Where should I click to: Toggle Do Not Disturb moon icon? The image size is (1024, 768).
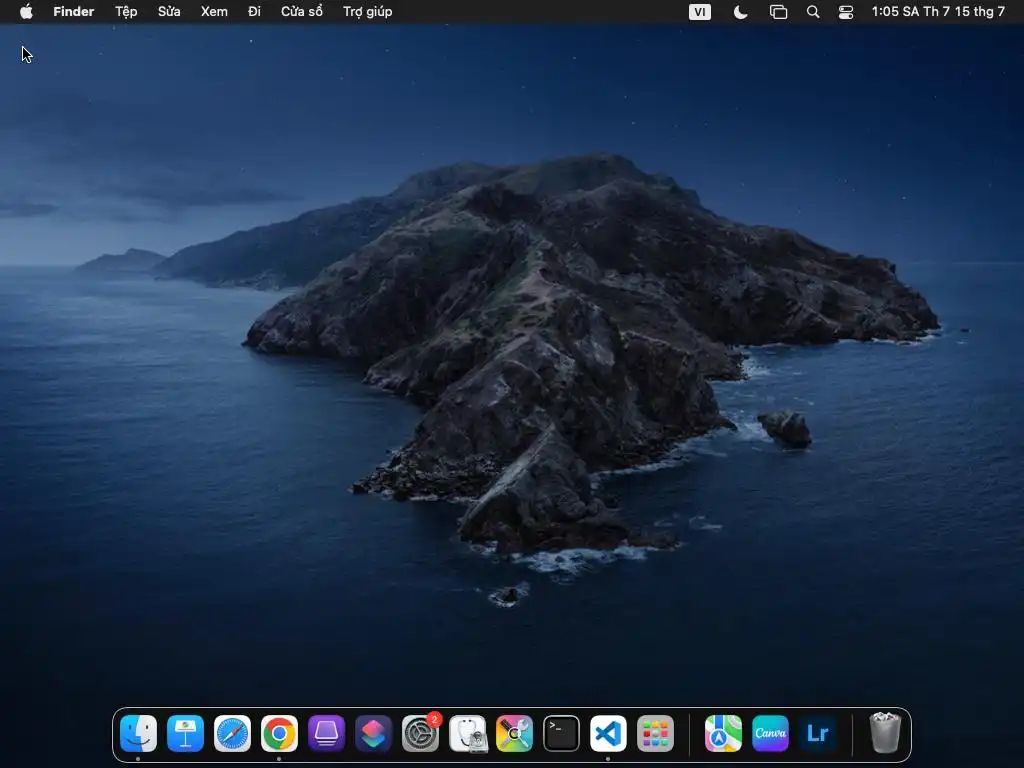[741, 12]
